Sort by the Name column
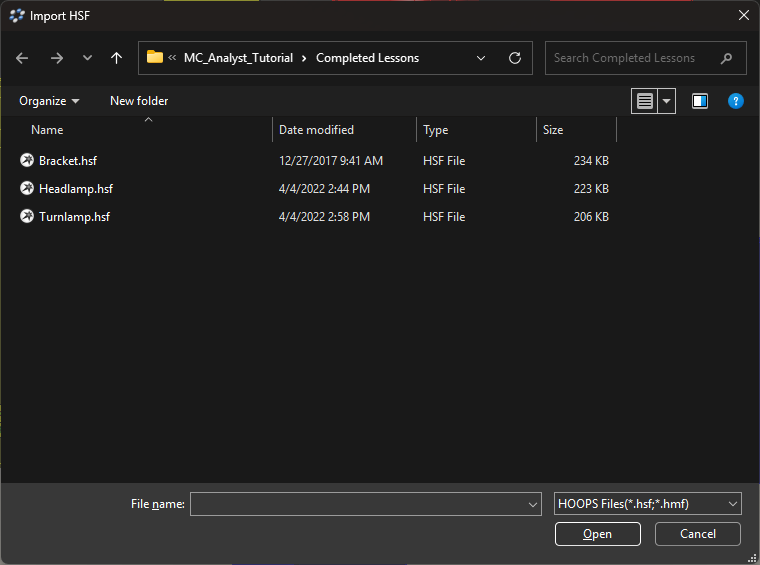Image resolution: width=760 pixels, height=565 pixels. pos(47,130)
